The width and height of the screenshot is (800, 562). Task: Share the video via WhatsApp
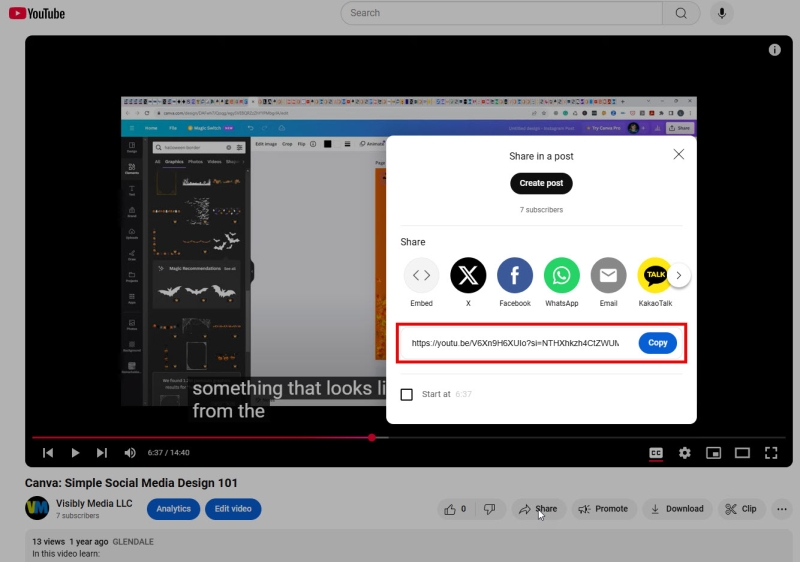tap(561, 282)
